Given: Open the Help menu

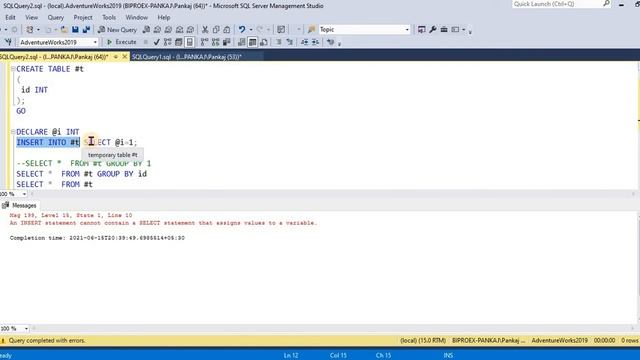Looking at the screenshot, I should (x=164, y=18).
